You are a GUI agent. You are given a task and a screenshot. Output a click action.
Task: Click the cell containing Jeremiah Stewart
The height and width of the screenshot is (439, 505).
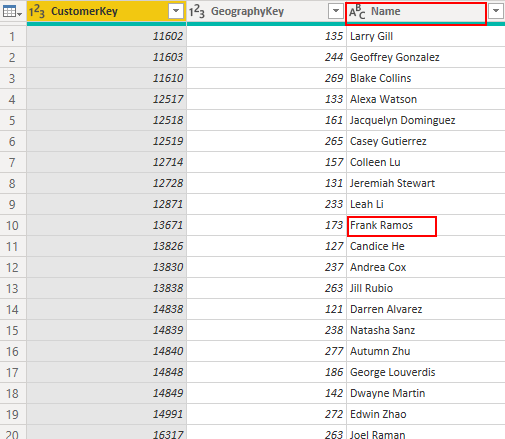point(426,183)
